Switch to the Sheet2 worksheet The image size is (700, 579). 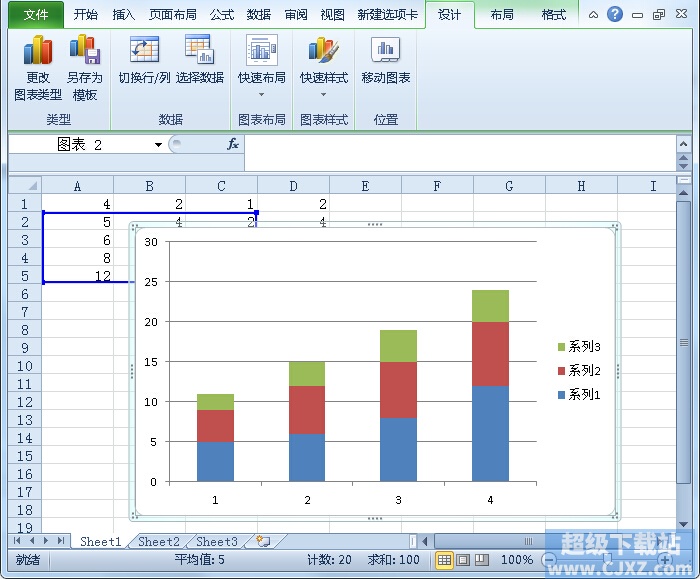158,542
